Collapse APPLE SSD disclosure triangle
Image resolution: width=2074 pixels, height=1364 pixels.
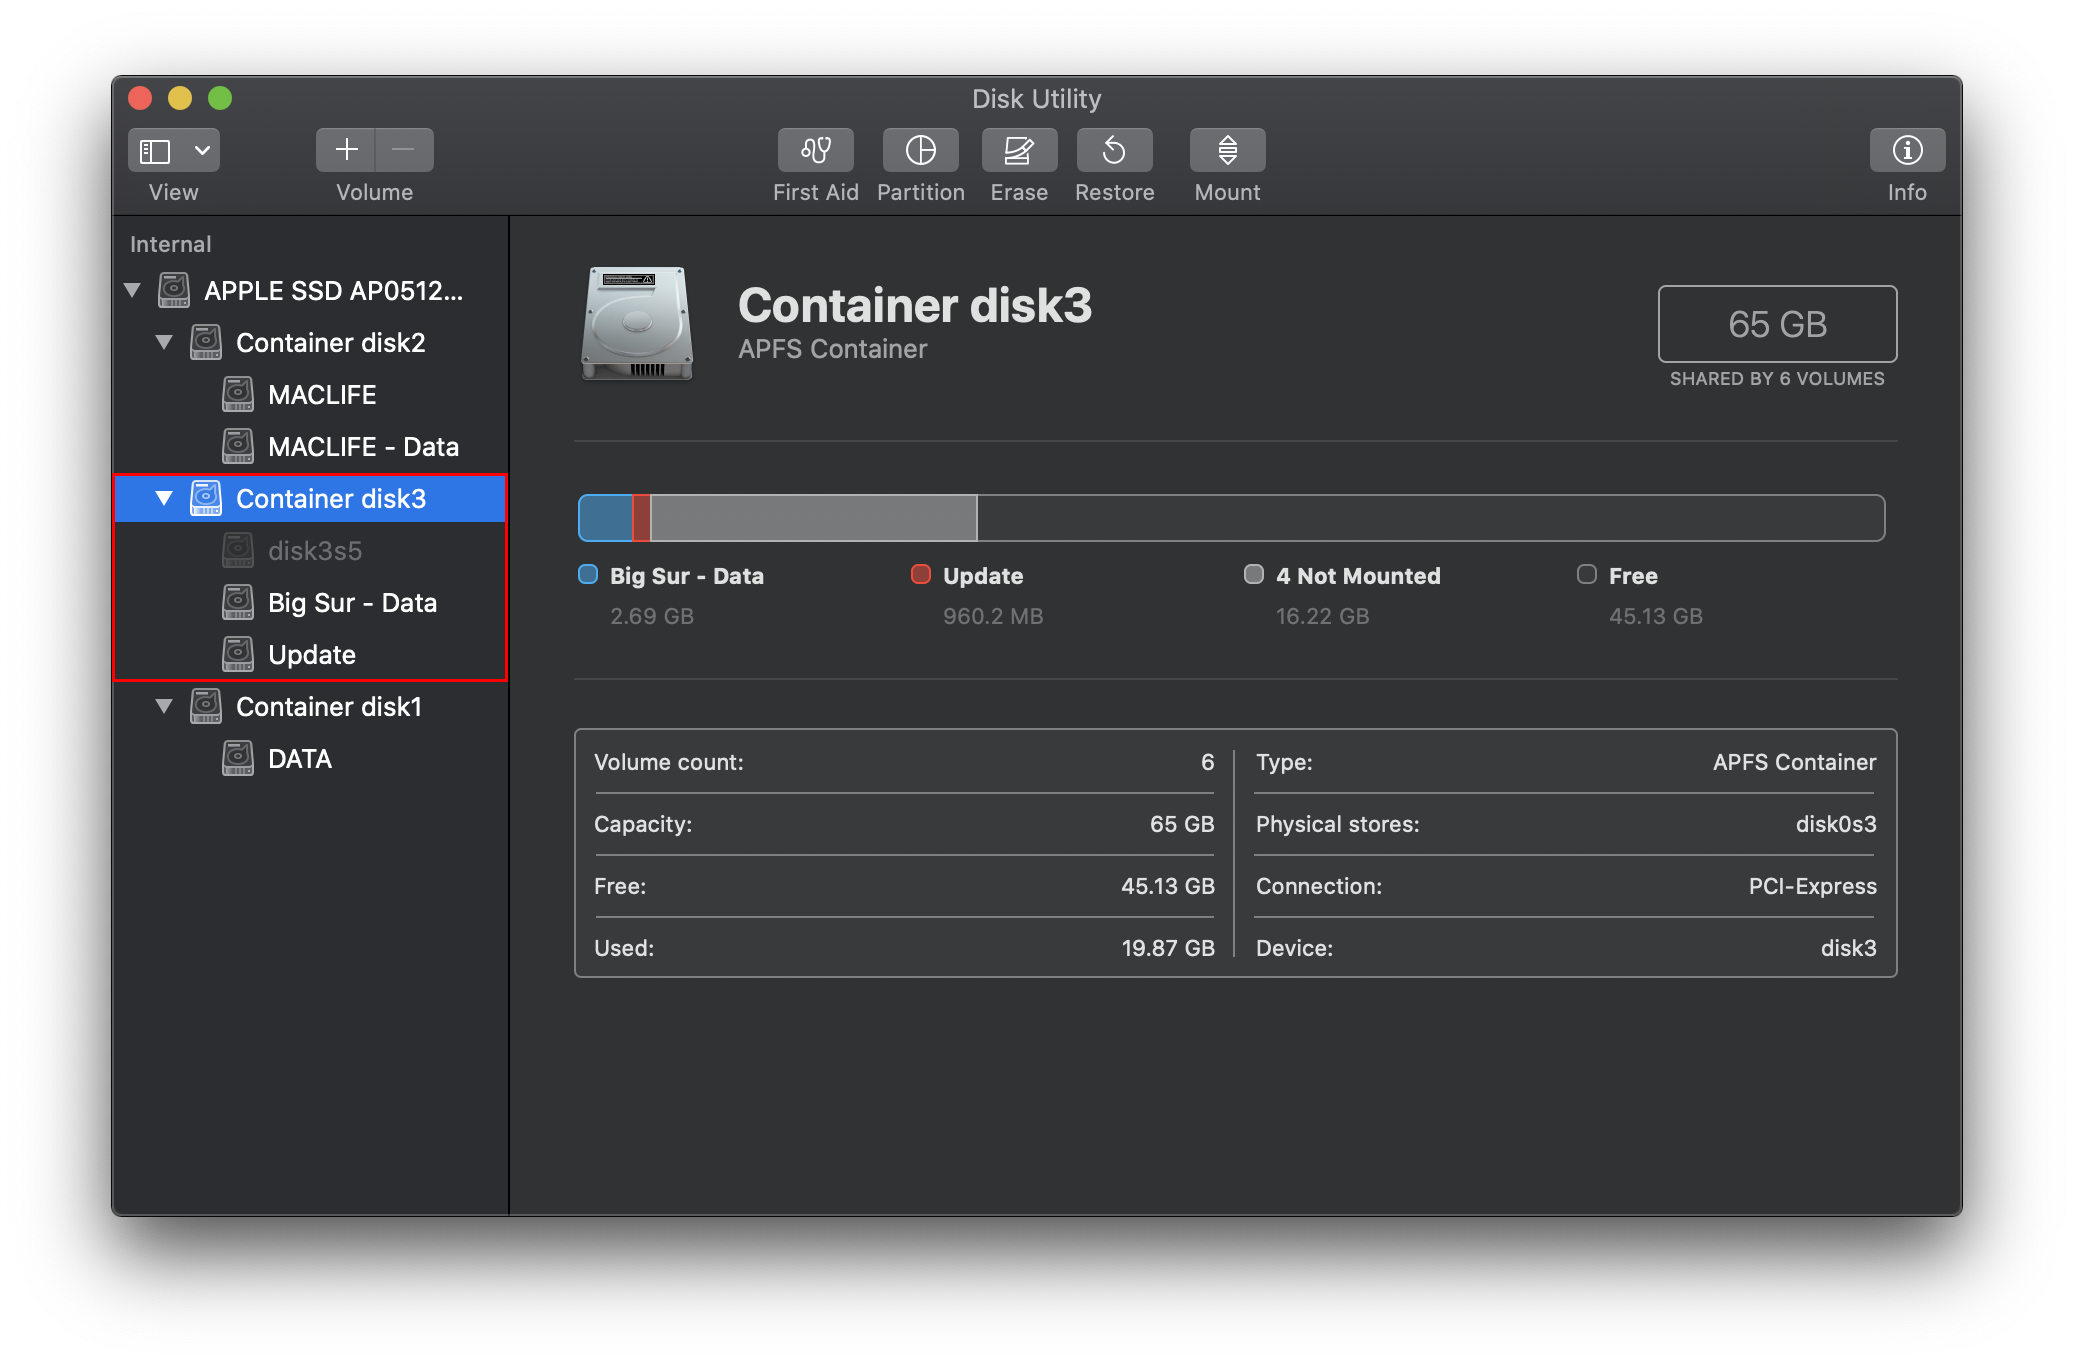132,291
